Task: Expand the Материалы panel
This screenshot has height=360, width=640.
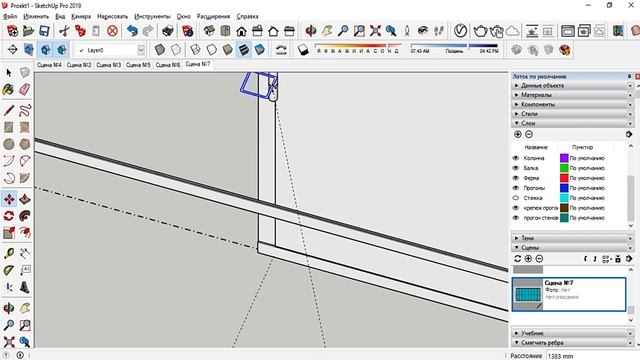Action: (x=573, y=95)
